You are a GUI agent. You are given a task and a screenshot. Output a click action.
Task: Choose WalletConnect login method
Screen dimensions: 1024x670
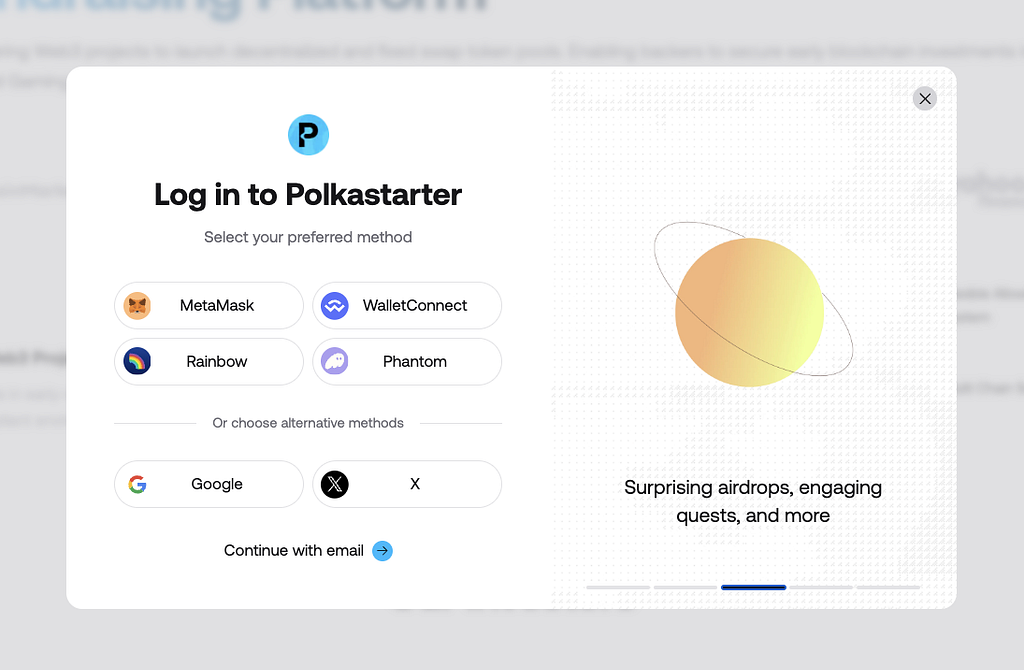click(407, 306)
